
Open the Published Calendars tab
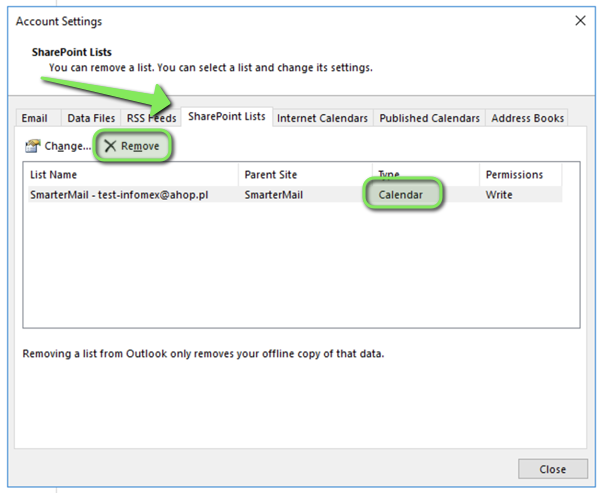tap(429, 118)
